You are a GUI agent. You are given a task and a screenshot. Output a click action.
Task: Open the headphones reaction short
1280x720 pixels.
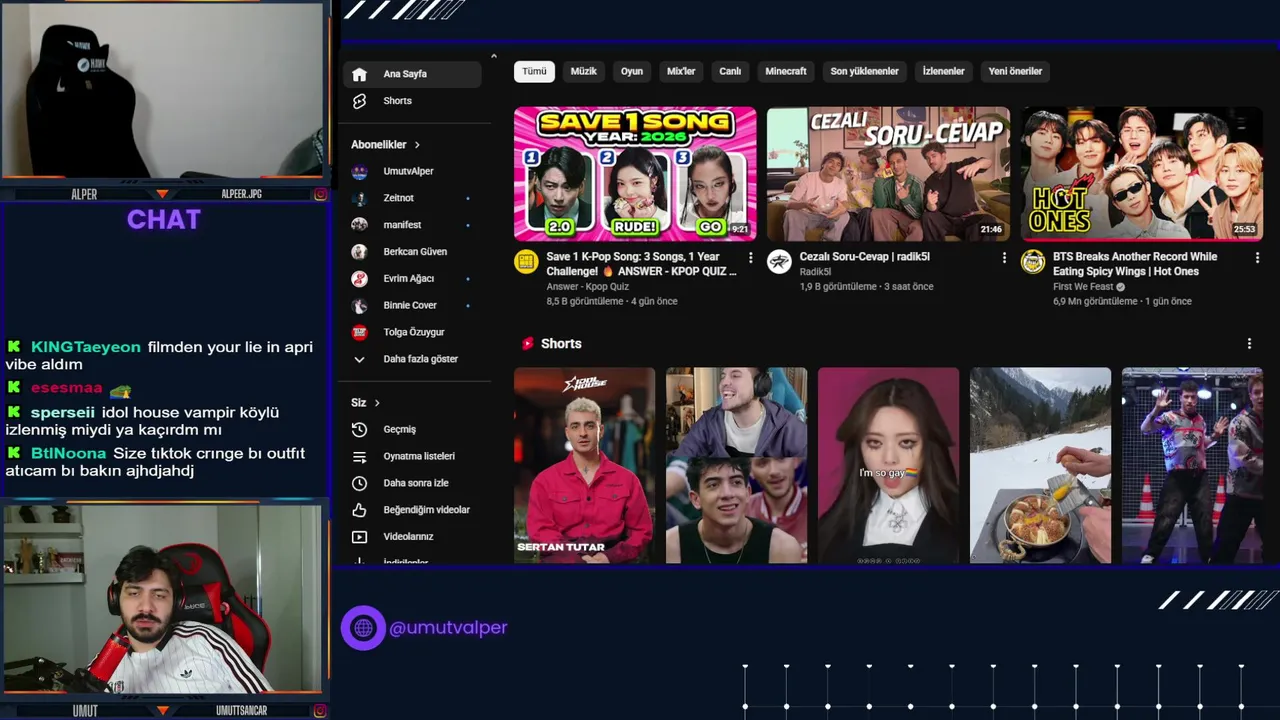pos(736,465)
